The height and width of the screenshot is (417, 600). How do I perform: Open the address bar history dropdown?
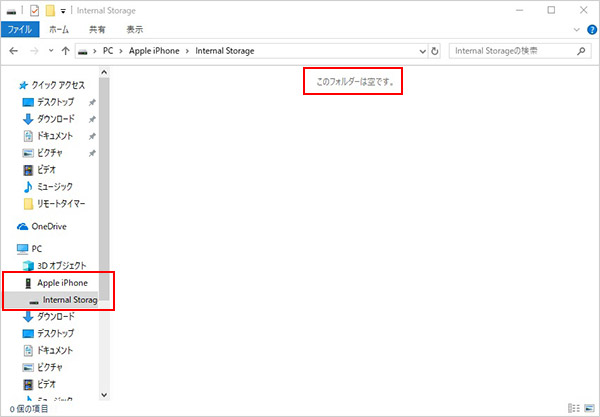point(419,50)
